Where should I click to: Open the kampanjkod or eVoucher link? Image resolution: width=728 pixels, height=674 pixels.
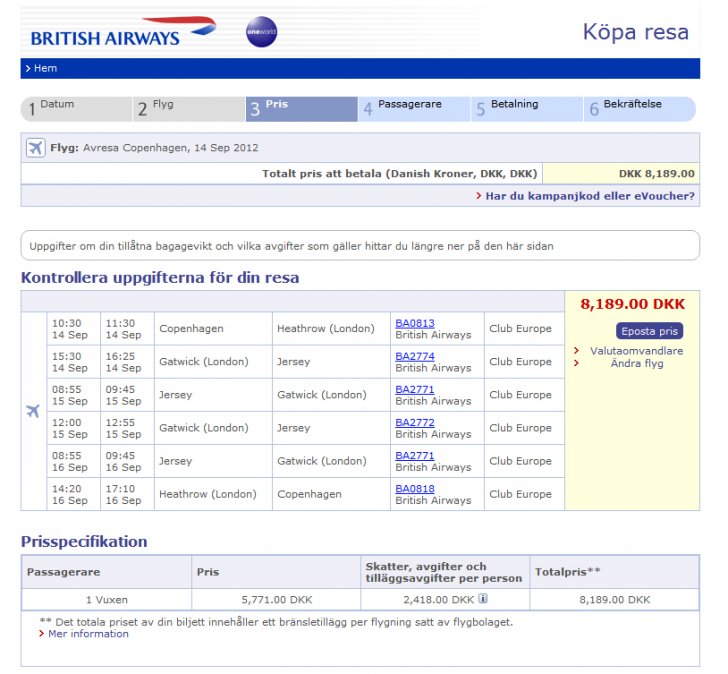pos(590,196)
